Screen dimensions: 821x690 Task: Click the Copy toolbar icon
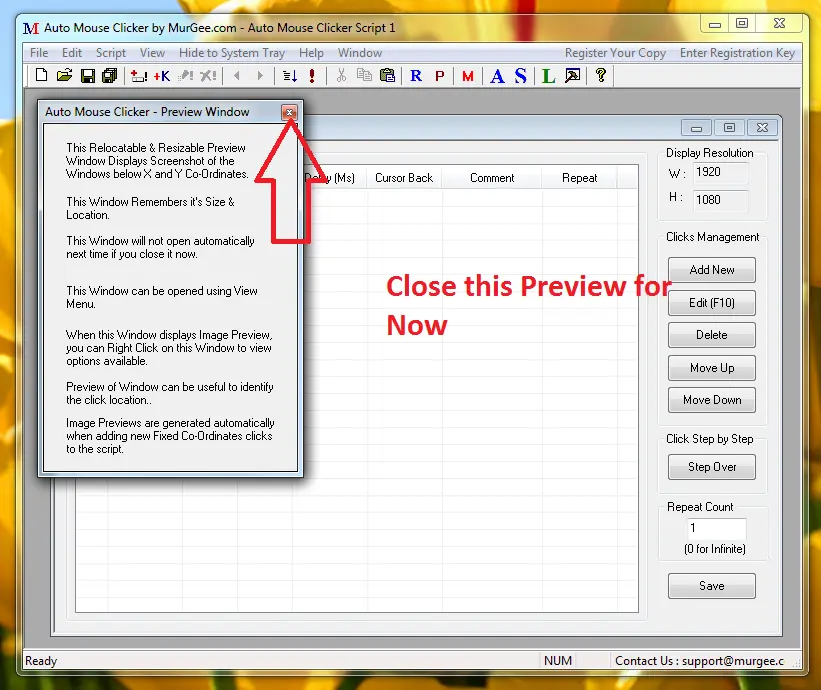click(364, 75)
